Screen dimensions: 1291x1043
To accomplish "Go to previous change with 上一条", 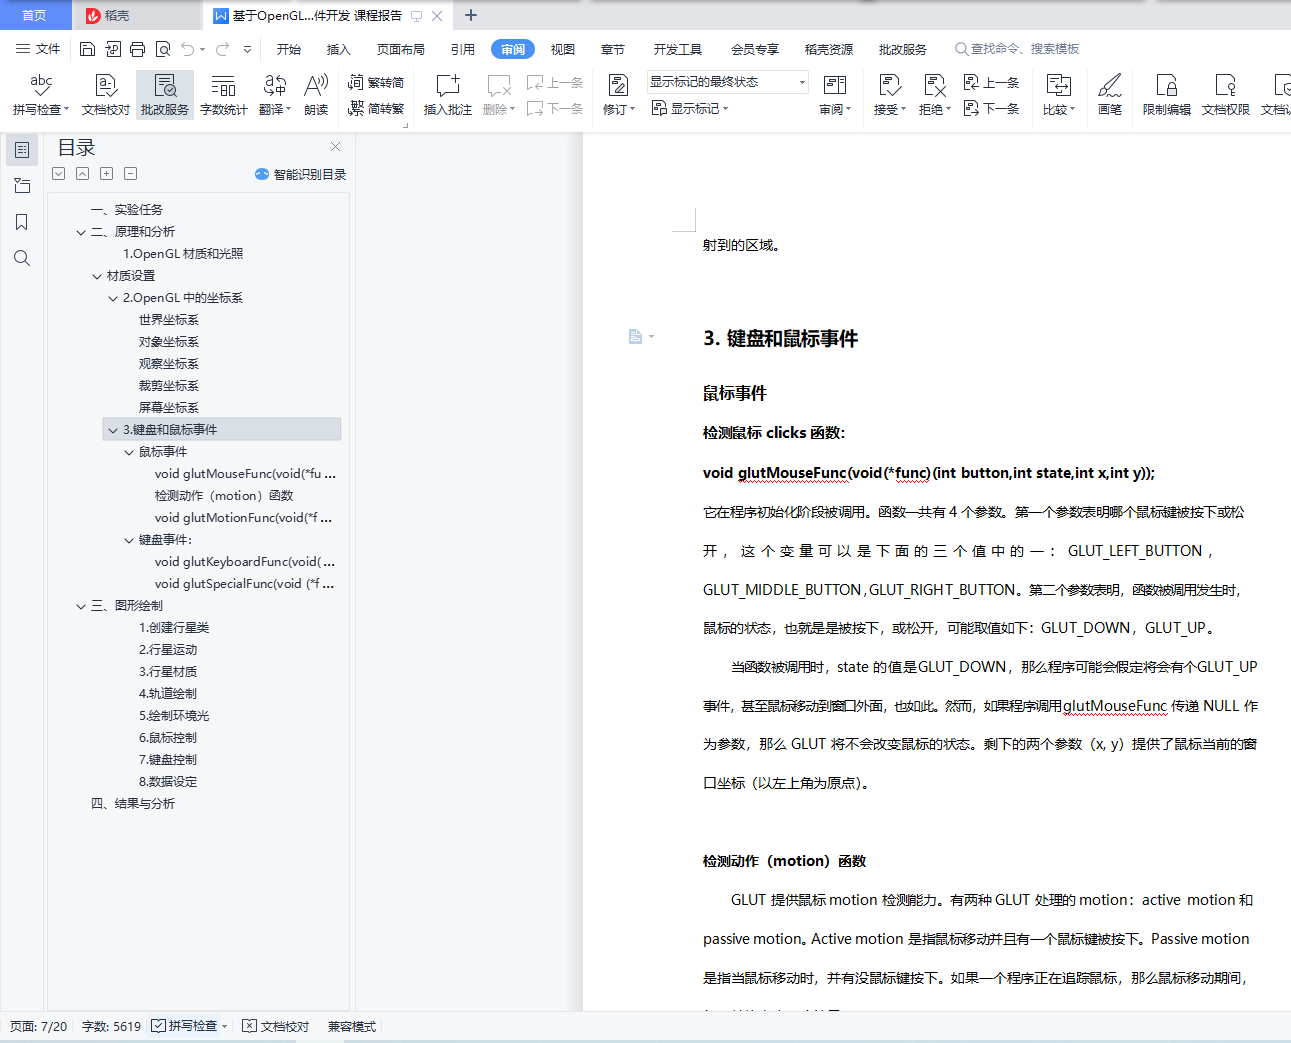I will click(992, 82).
